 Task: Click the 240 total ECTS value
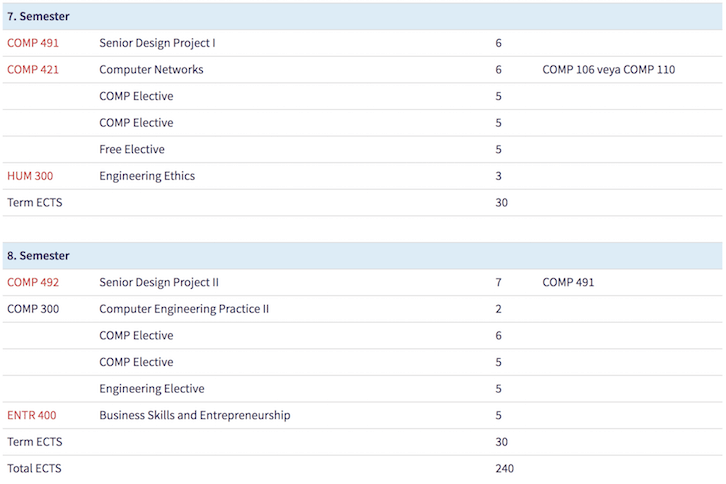pyautogui.click(x=504, y=468)
